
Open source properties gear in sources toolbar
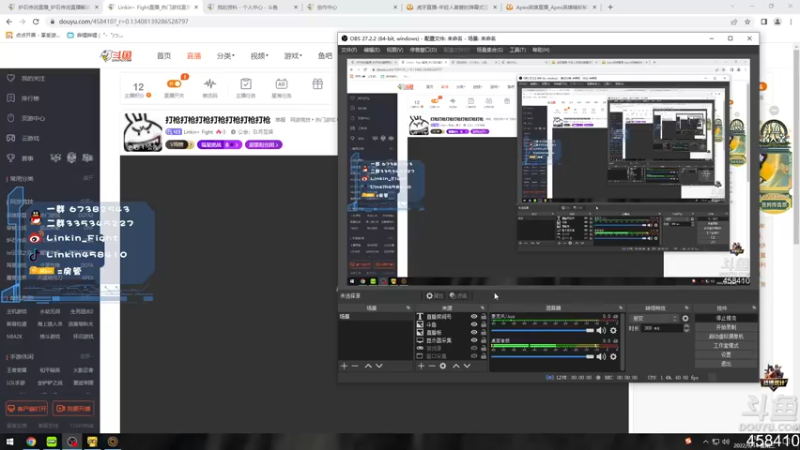pos(443,366)
